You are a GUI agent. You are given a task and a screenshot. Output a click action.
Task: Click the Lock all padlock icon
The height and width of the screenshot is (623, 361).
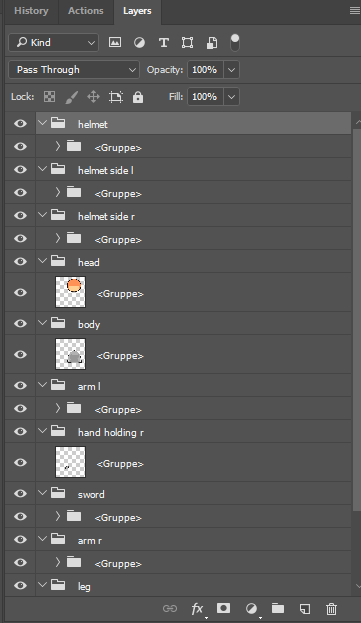tap(138, 97)
